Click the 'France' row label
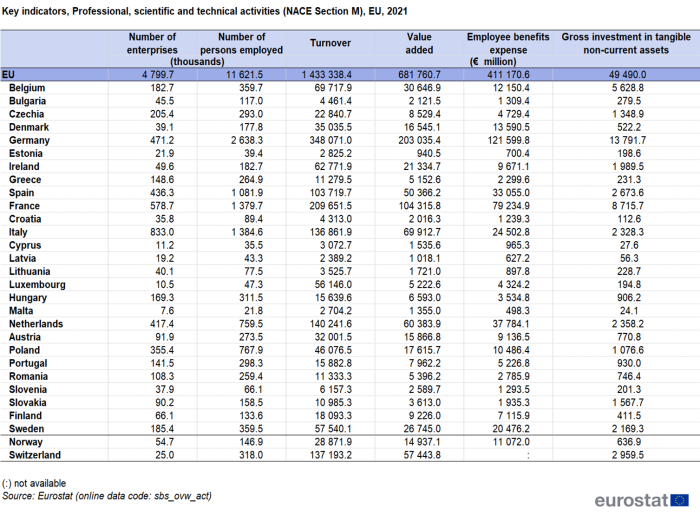The image size is (700, 515). coord(24,206)
